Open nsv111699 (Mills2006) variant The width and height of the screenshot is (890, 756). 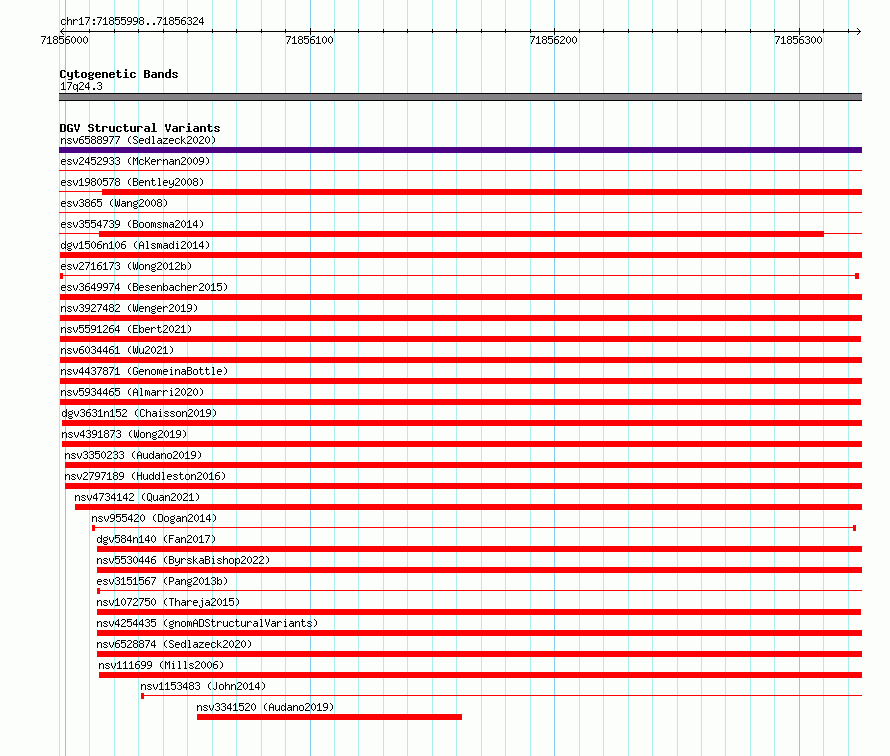coord(161,665)
